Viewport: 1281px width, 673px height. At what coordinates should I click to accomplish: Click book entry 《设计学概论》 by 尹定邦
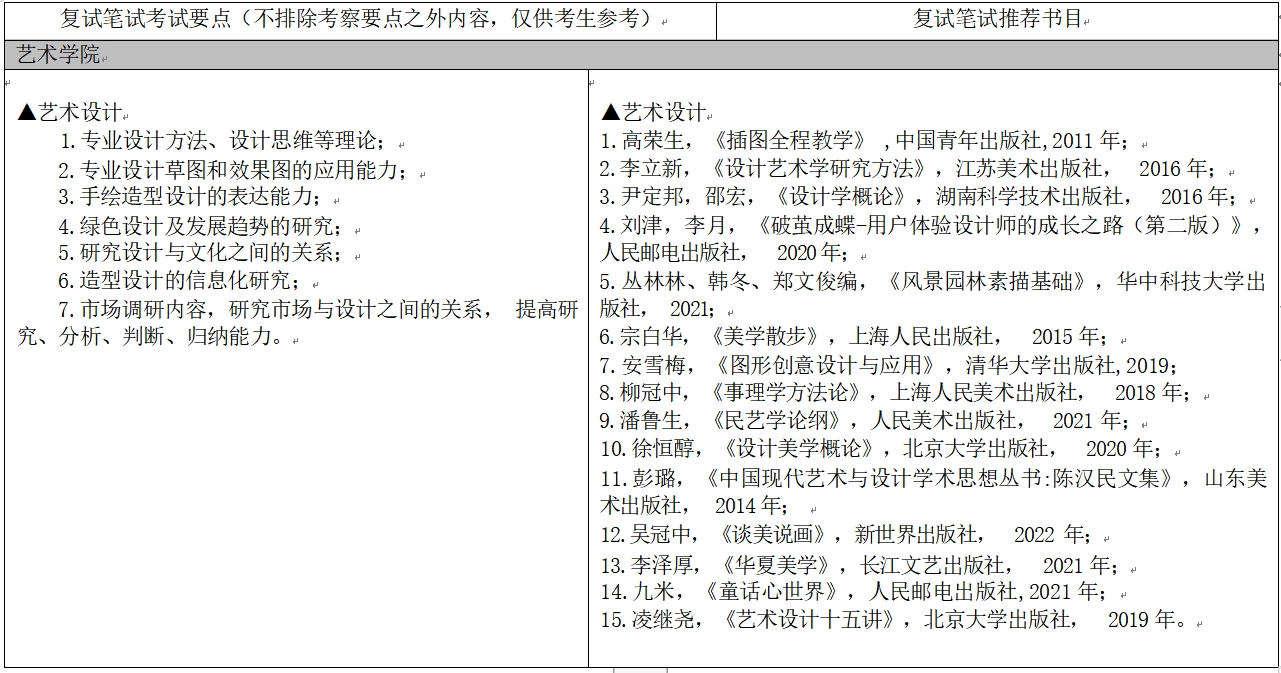point(920,197)
